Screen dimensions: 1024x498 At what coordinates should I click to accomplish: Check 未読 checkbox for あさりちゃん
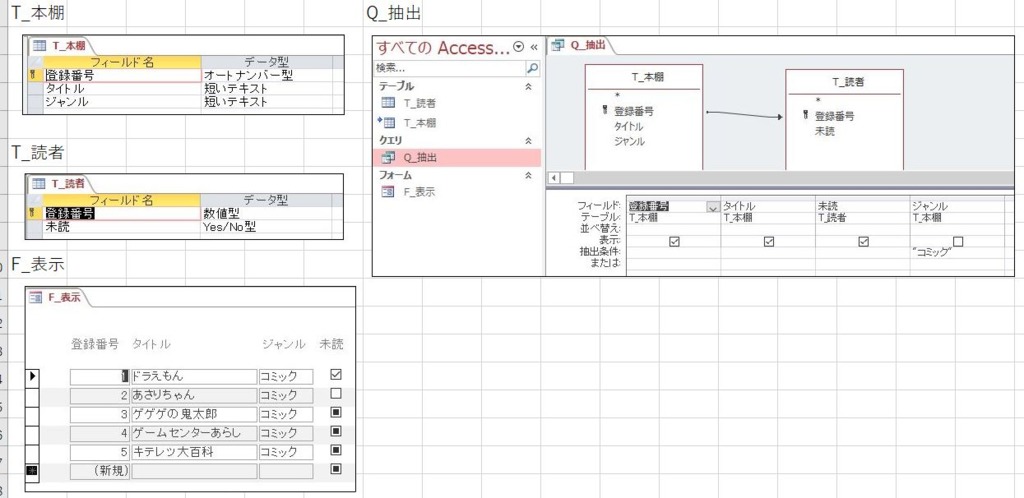pos(335,394)
